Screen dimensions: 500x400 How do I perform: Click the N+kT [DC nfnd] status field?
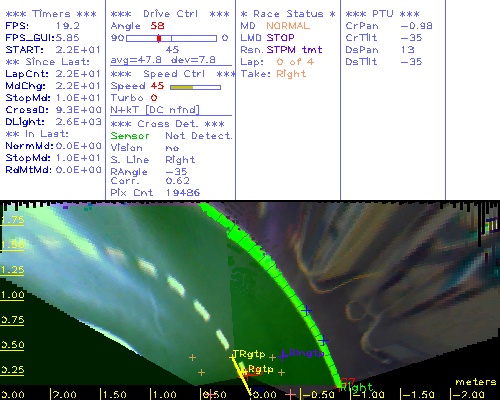(x=155, y=110)
